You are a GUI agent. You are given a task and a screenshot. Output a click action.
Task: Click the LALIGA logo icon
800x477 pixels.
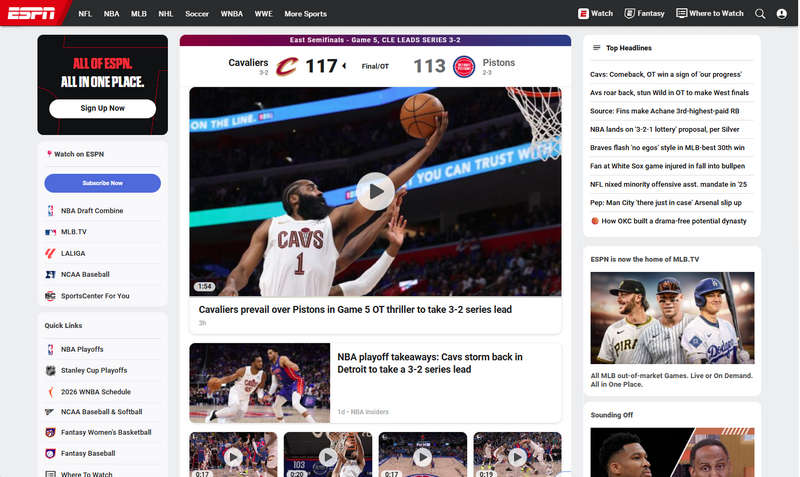(50, 253)
